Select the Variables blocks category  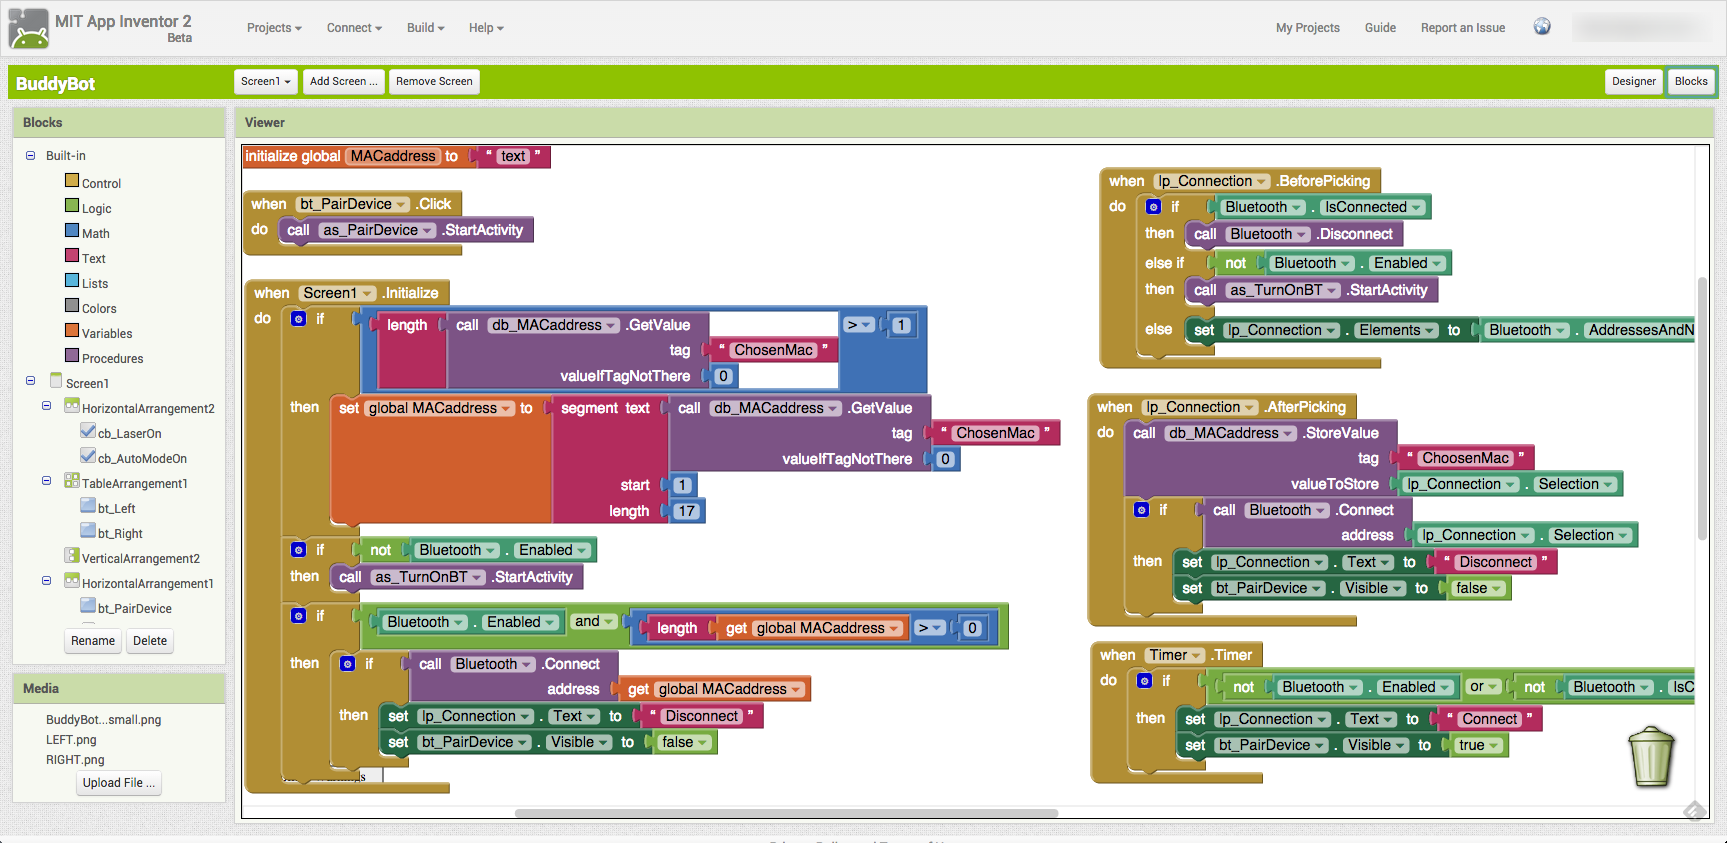coord(106,333)
